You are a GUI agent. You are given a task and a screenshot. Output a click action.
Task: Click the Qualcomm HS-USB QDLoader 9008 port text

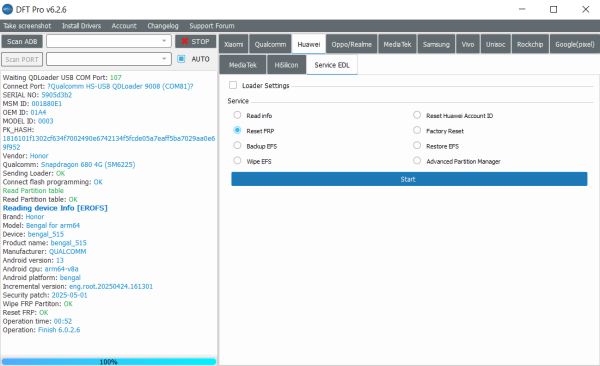pos(120,86)
